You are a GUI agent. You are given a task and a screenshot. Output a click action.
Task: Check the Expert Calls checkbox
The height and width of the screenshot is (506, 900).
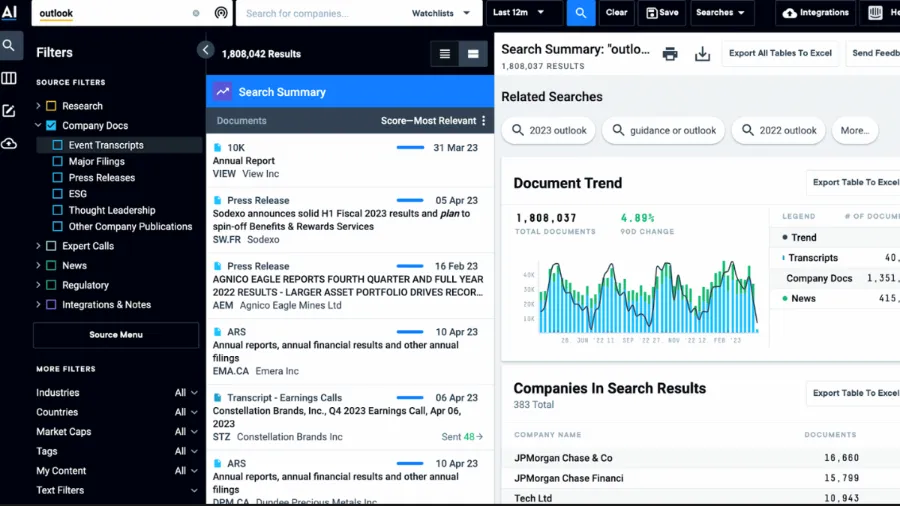pos(51,246)
